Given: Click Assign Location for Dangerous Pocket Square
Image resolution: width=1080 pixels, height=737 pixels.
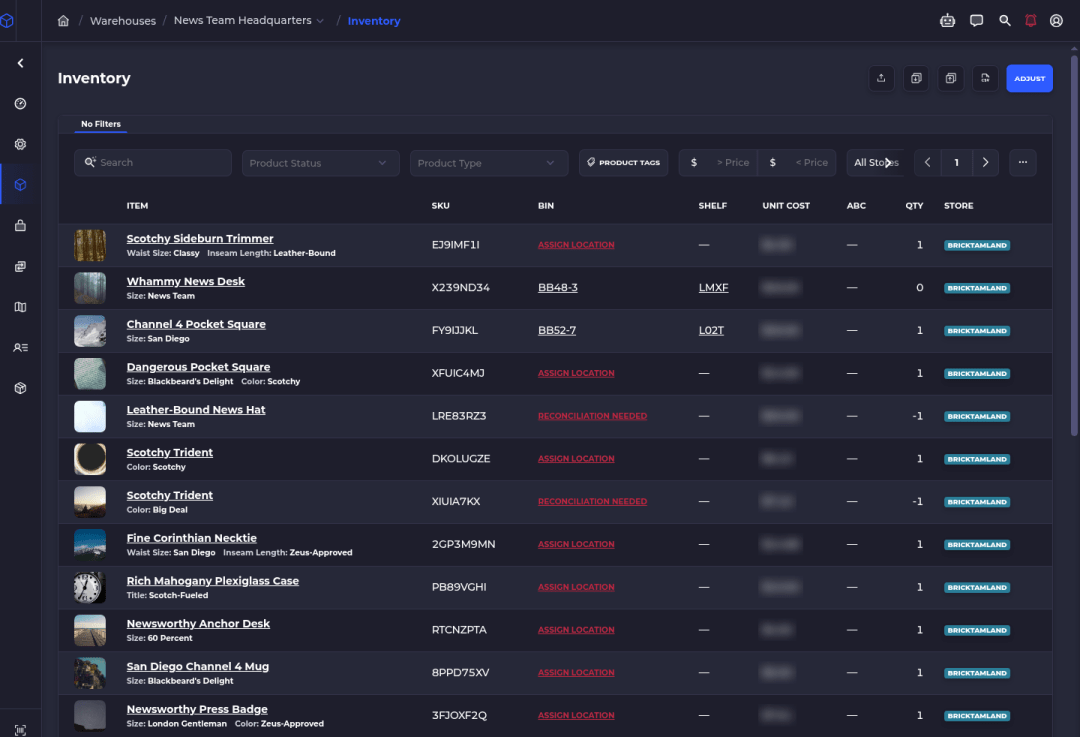Looking at the screenshot, I should (576, 373).
